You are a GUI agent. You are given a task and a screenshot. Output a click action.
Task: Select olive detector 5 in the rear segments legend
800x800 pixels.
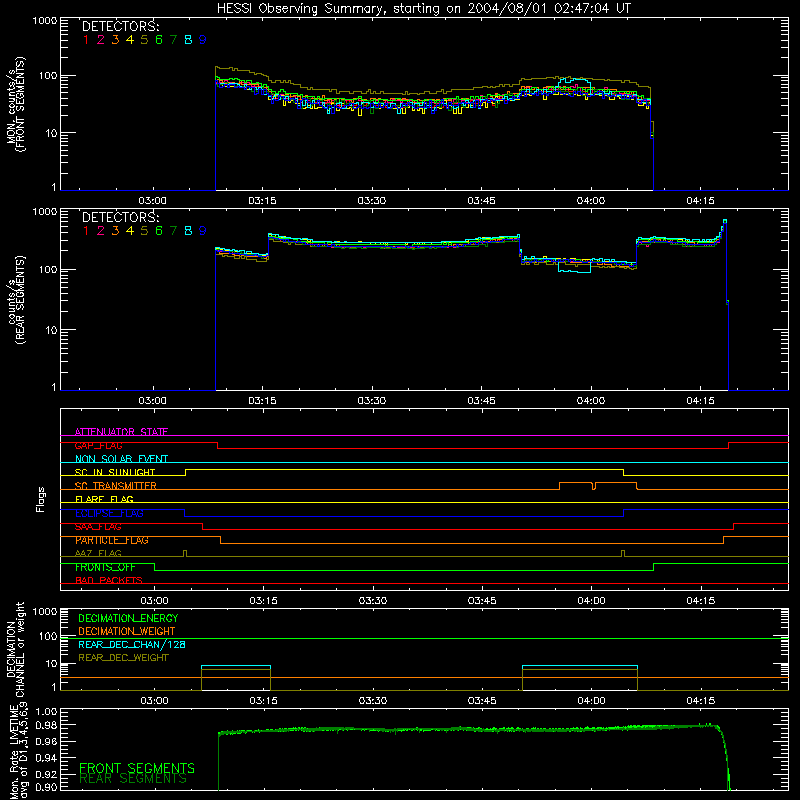(x=144, y=231)
